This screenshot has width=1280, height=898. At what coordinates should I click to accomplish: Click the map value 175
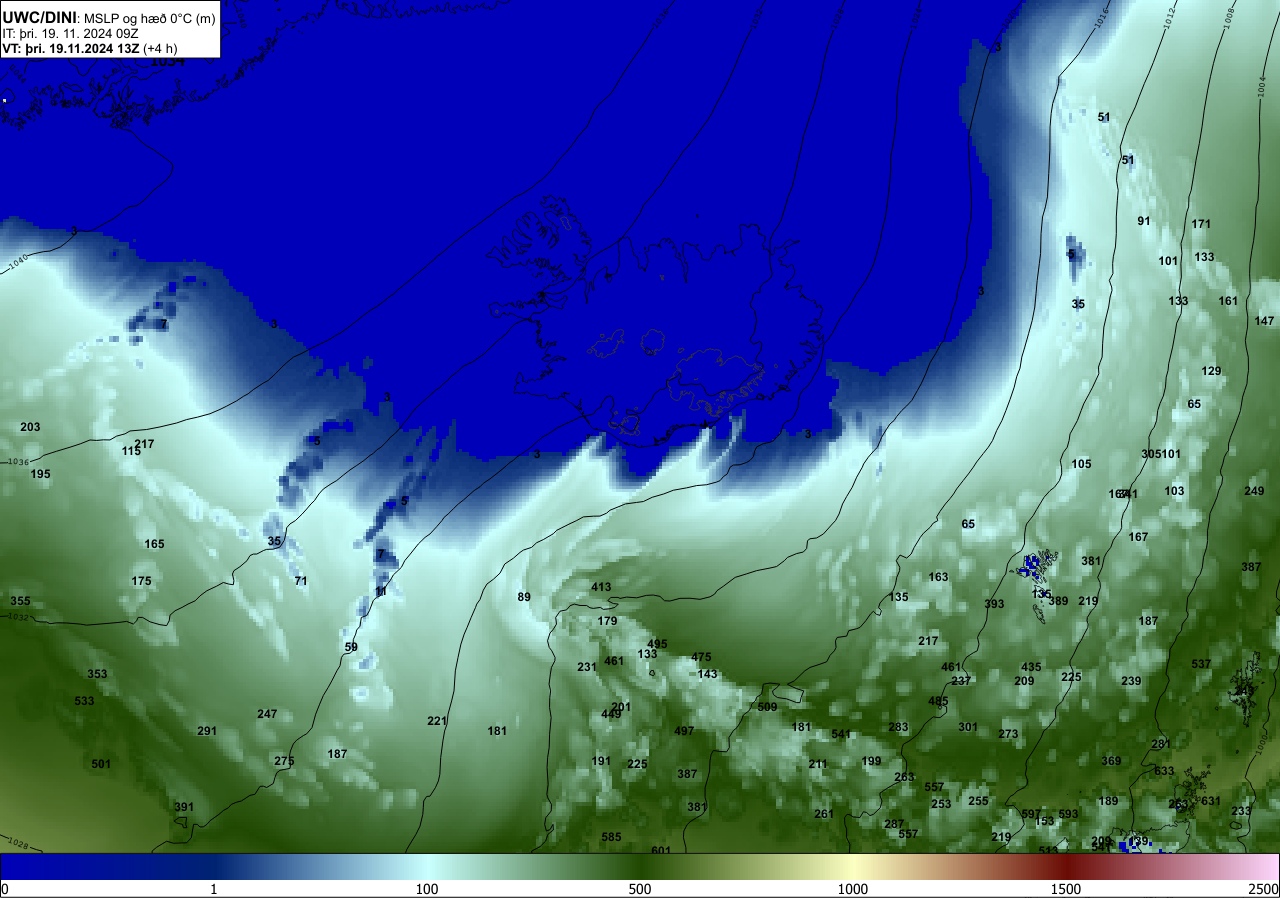(141, 581)
